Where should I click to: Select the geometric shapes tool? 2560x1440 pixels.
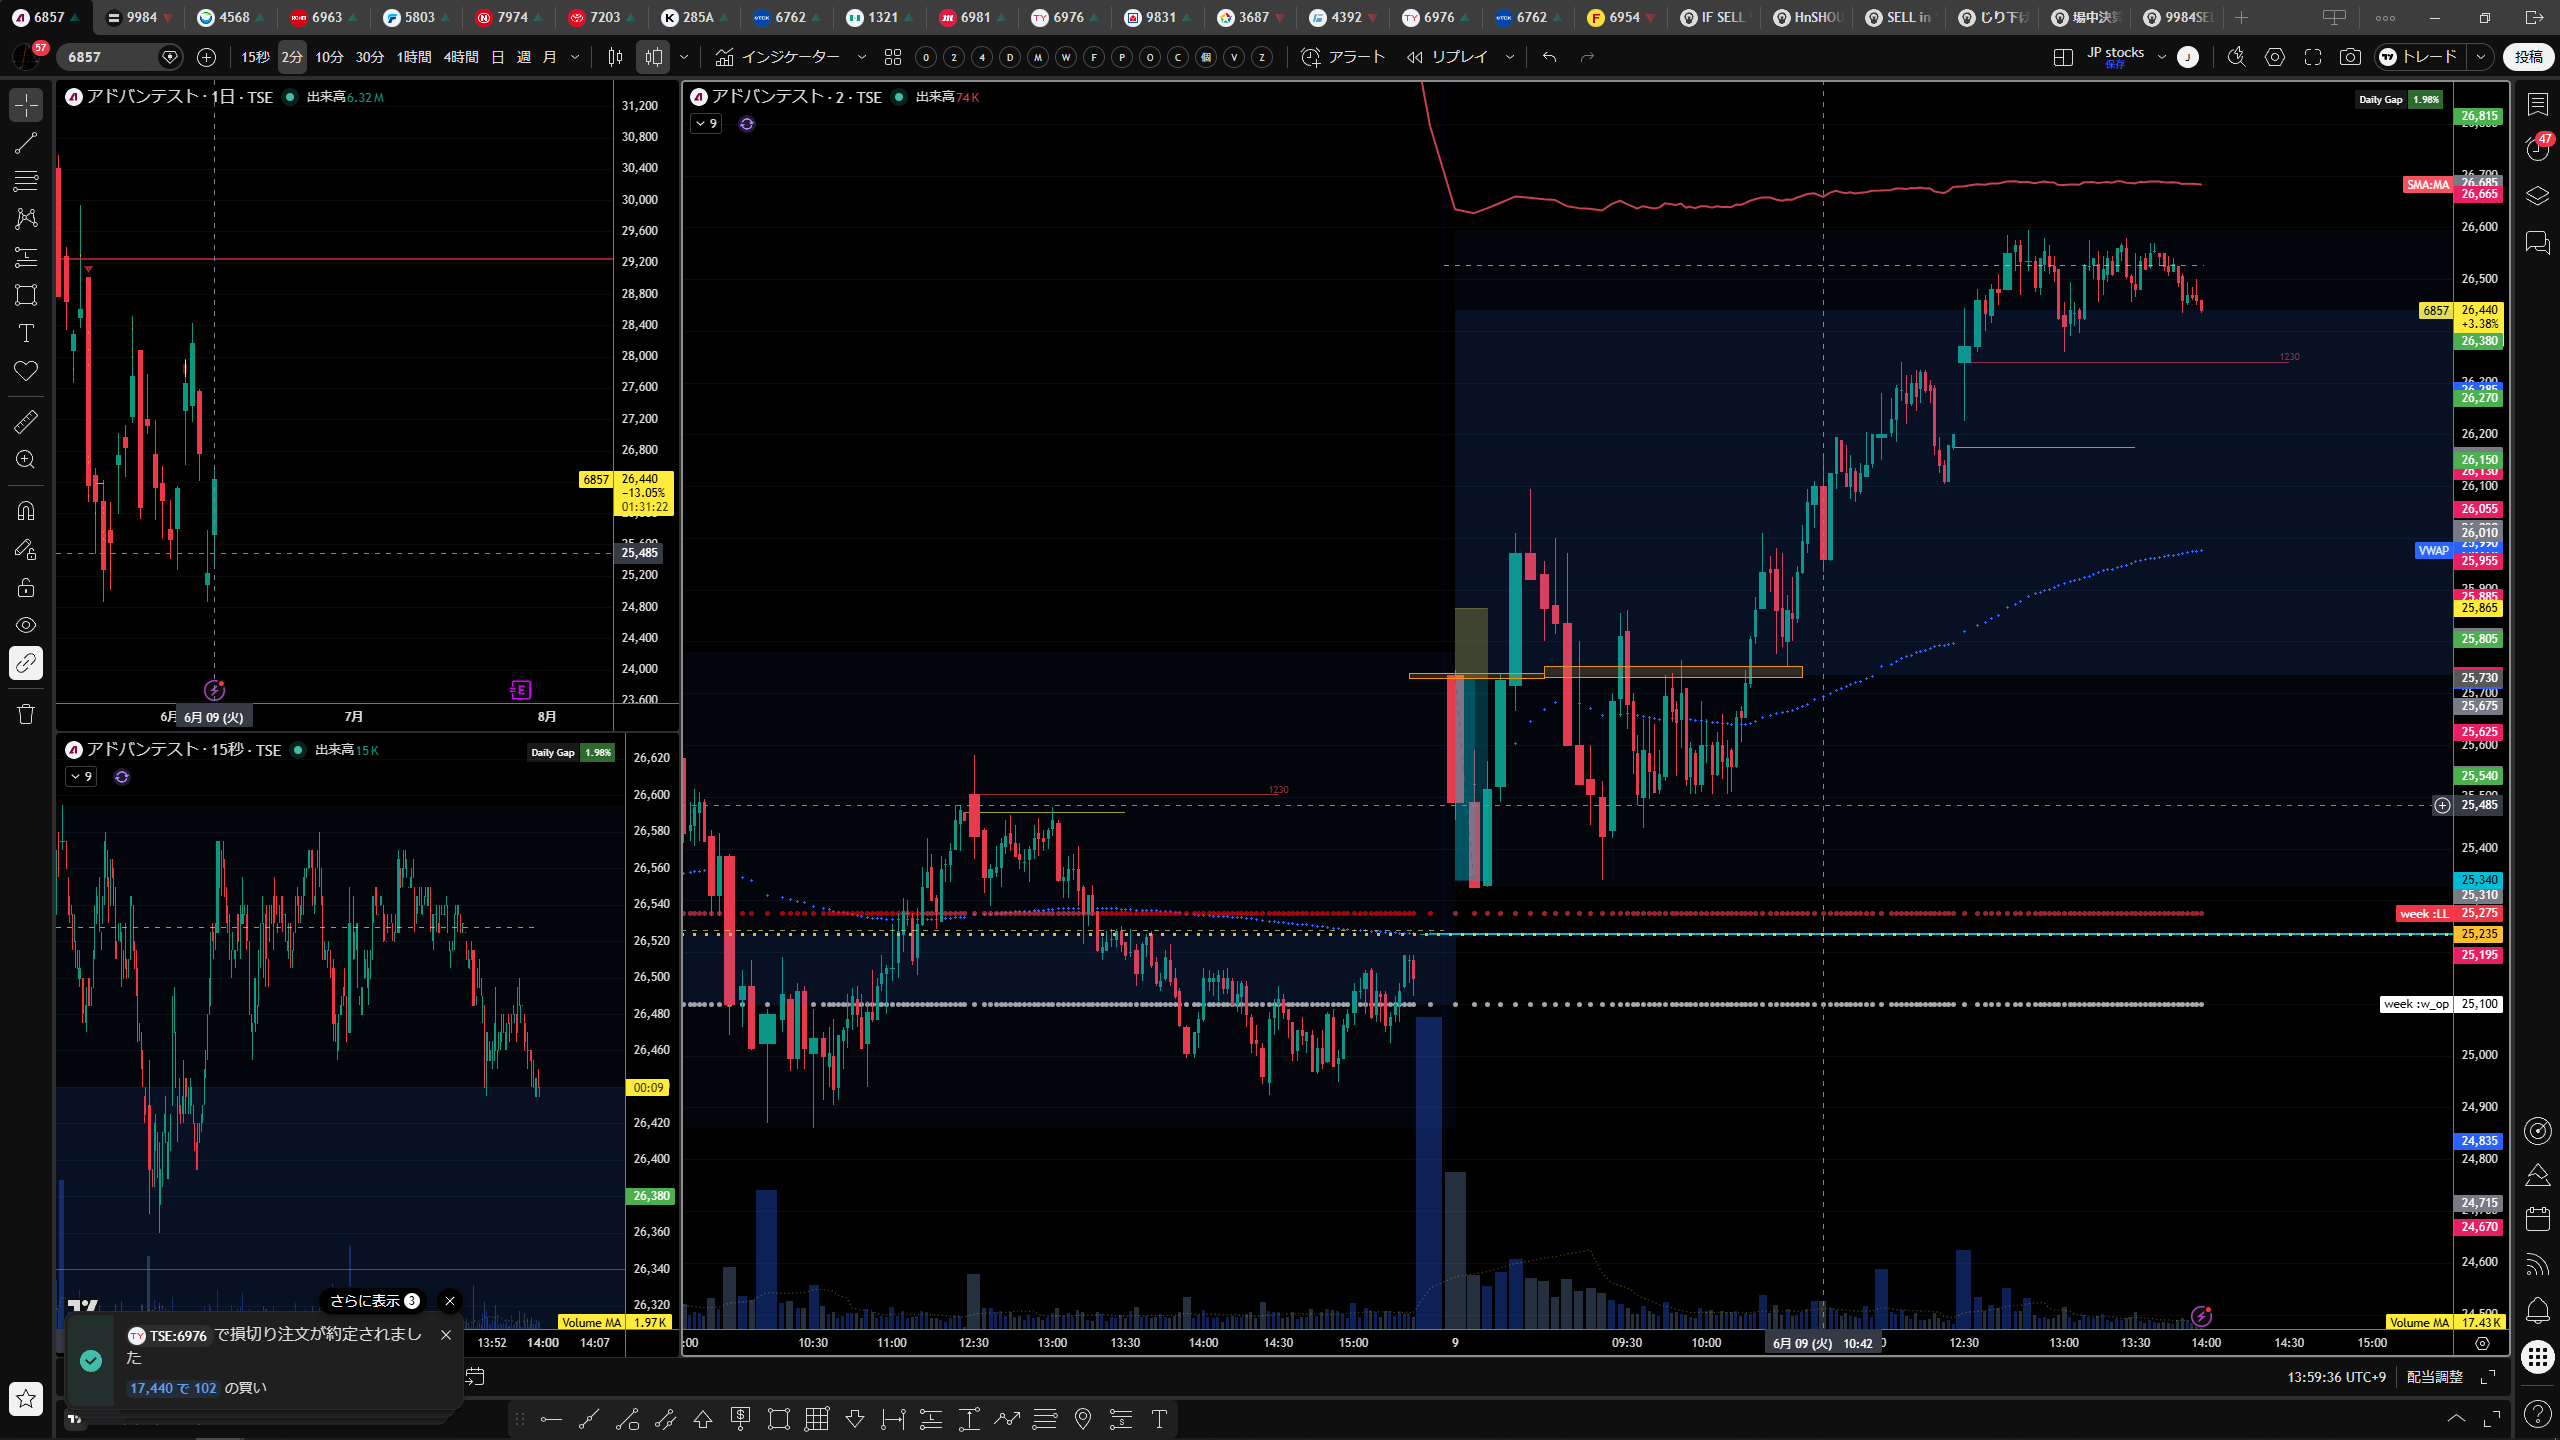(26, 295)
